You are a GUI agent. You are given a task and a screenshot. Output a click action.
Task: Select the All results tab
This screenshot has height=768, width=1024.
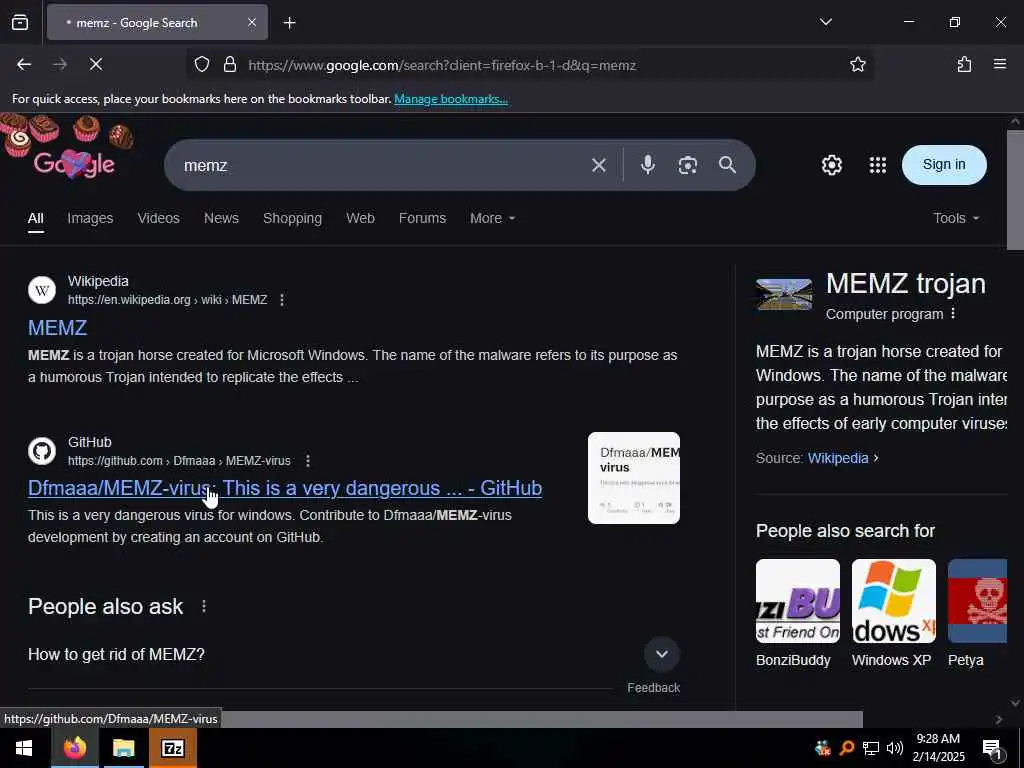pos(36,218)
